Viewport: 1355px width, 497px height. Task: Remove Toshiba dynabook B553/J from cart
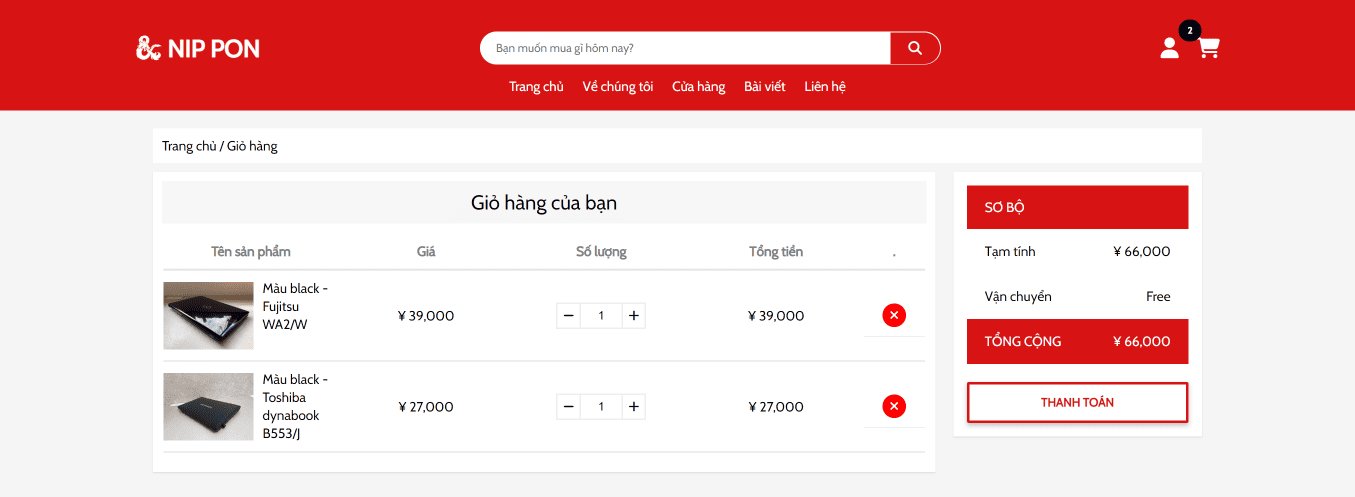[x=894, y=406]
